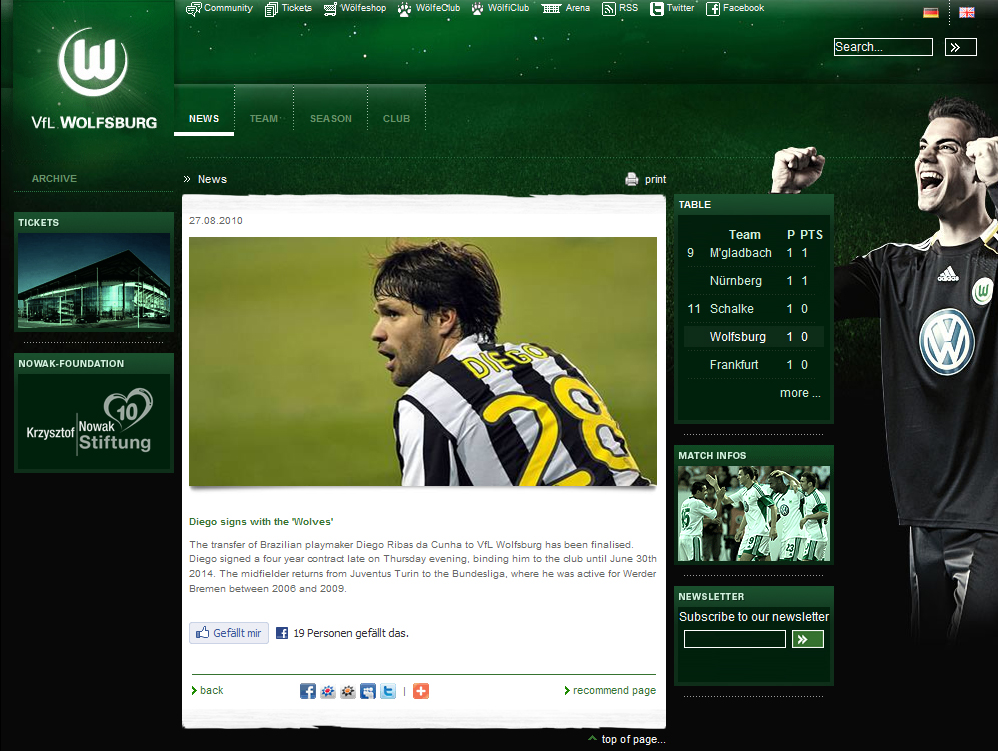Click the Gefällt mir like button
This screenshot has width=998, height=751.
coord(229,633)
